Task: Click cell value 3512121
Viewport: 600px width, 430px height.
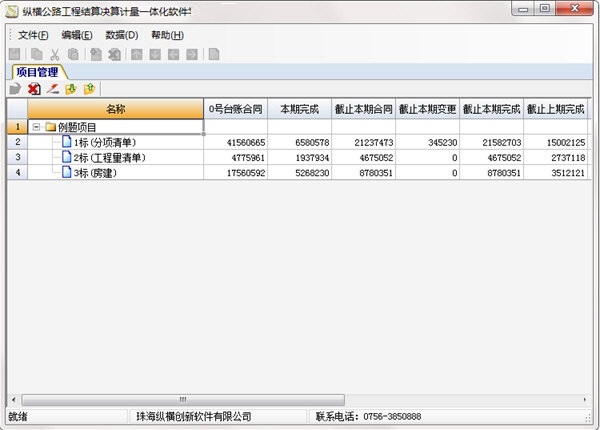Action: point(568,173)
